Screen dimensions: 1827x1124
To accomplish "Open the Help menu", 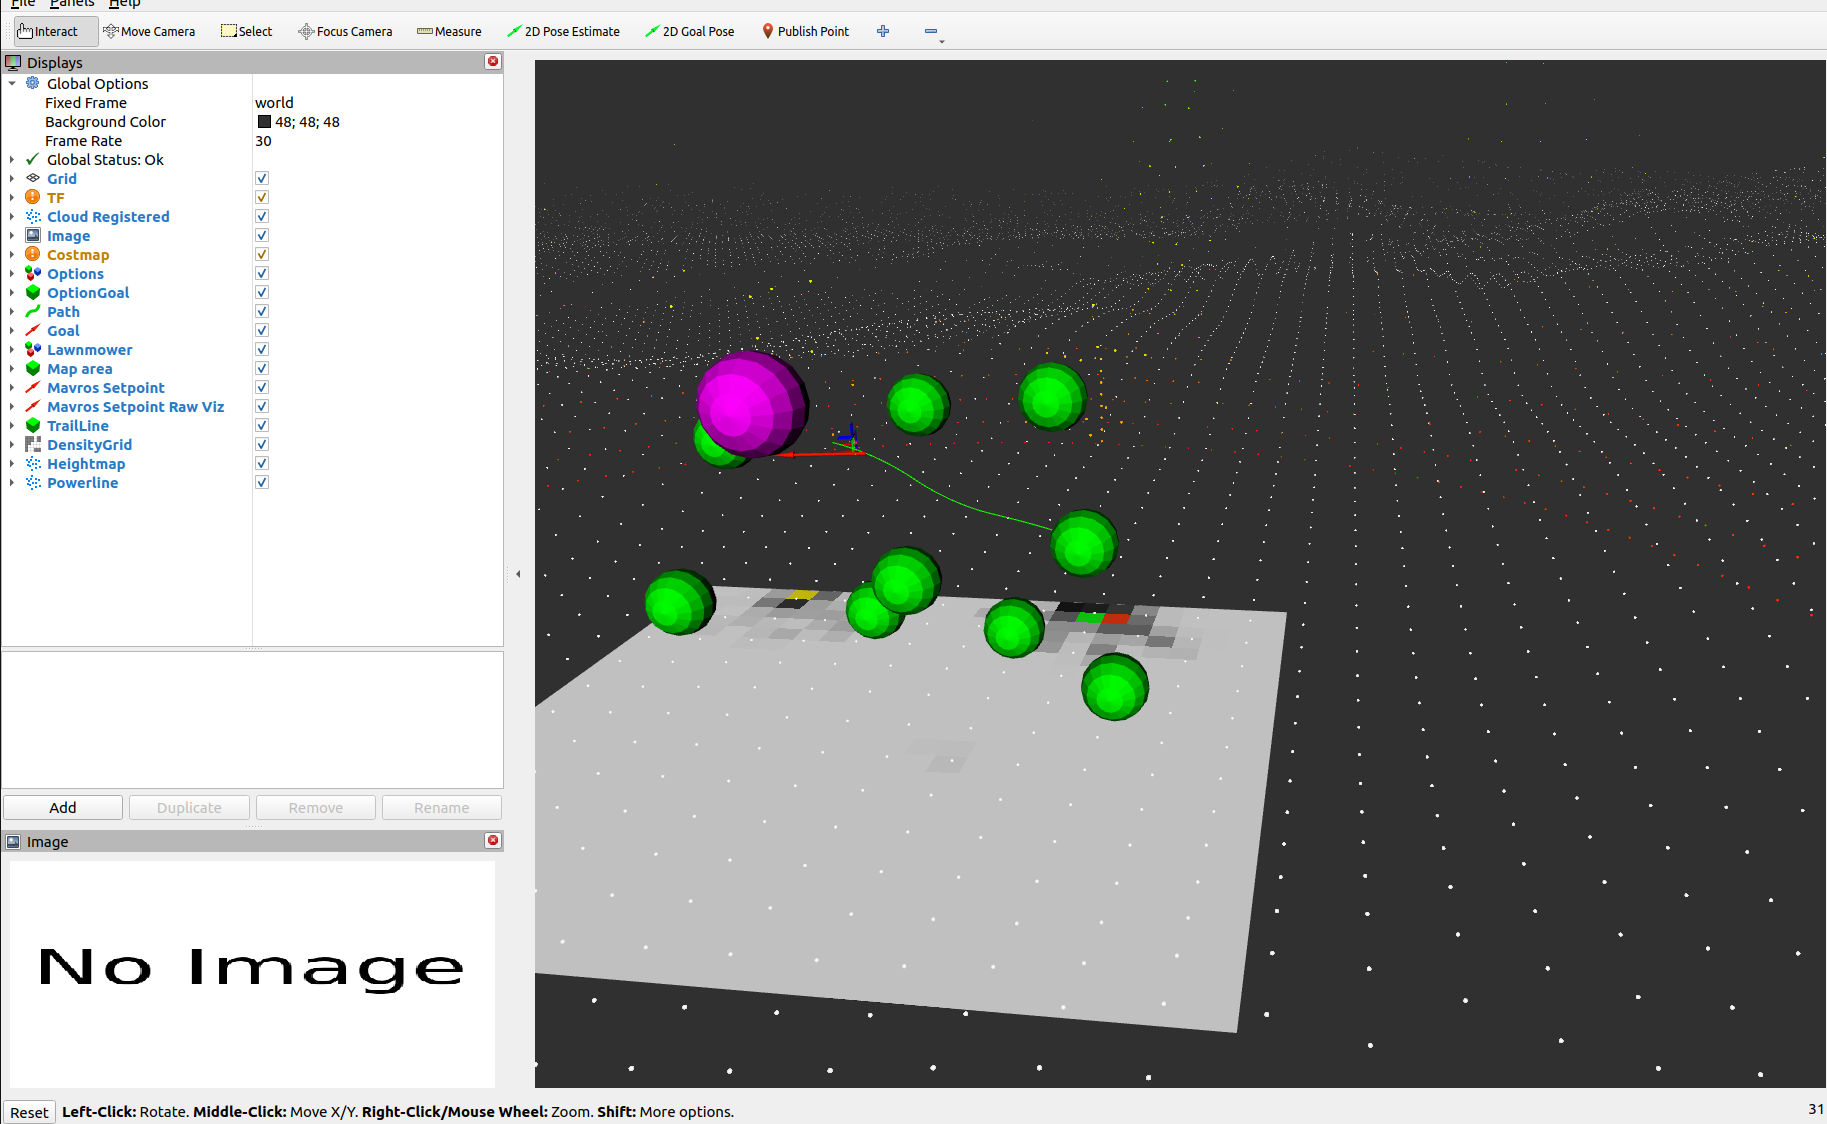I will [x=124, y=4].
